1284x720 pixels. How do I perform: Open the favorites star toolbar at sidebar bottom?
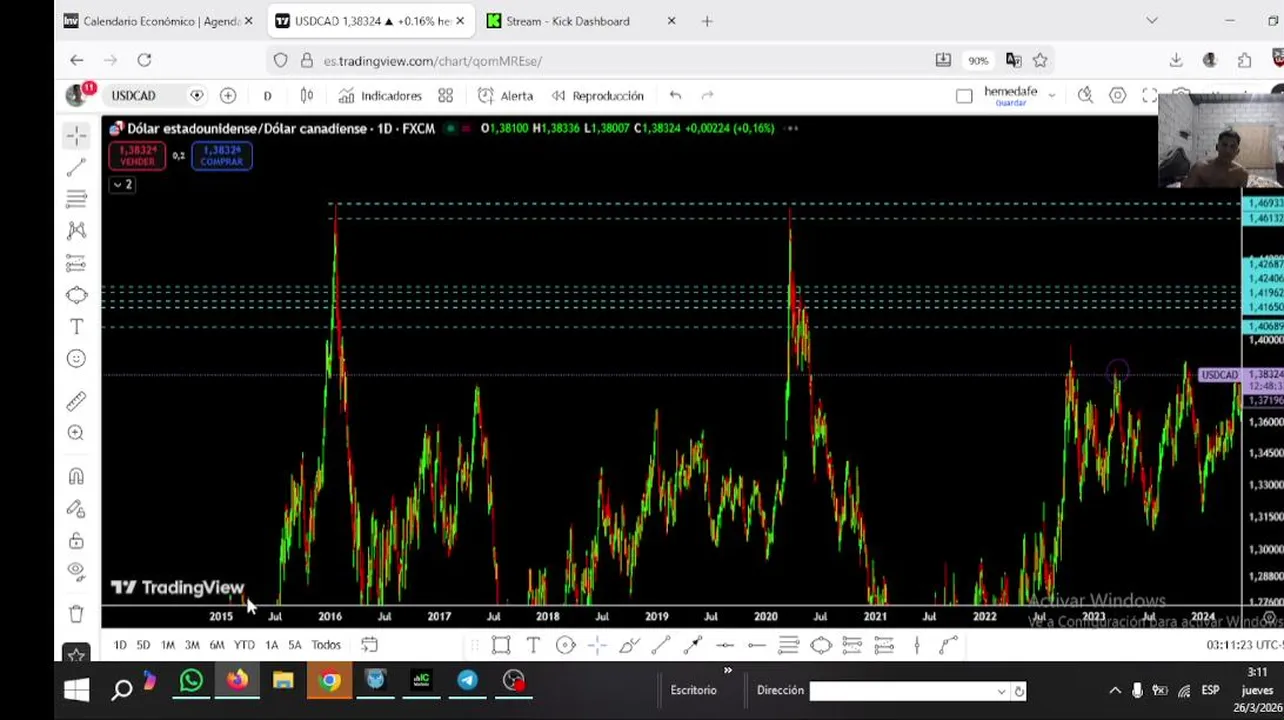click(x=76, y=656)
